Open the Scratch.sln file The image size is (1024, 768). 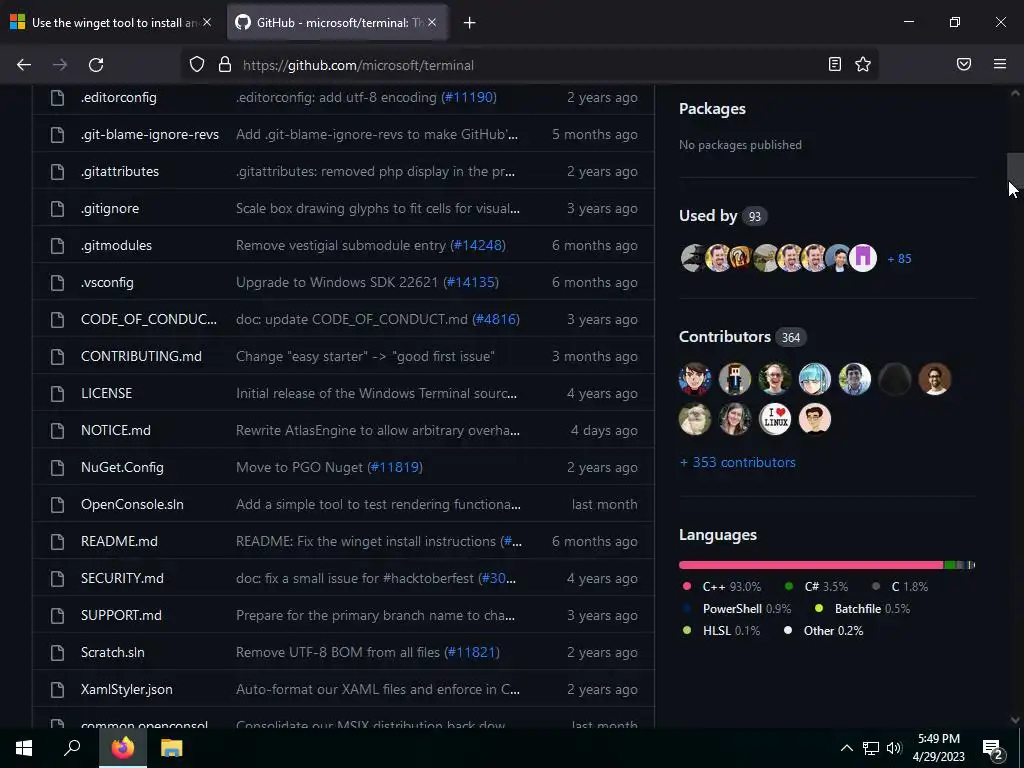pyautogui.click(x=112, y=652)
